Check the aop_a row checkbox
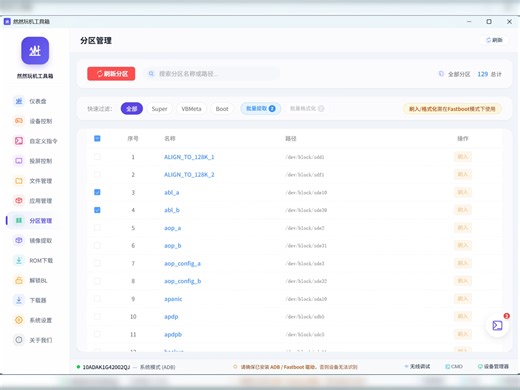The image size is (520, 390). 97,228
